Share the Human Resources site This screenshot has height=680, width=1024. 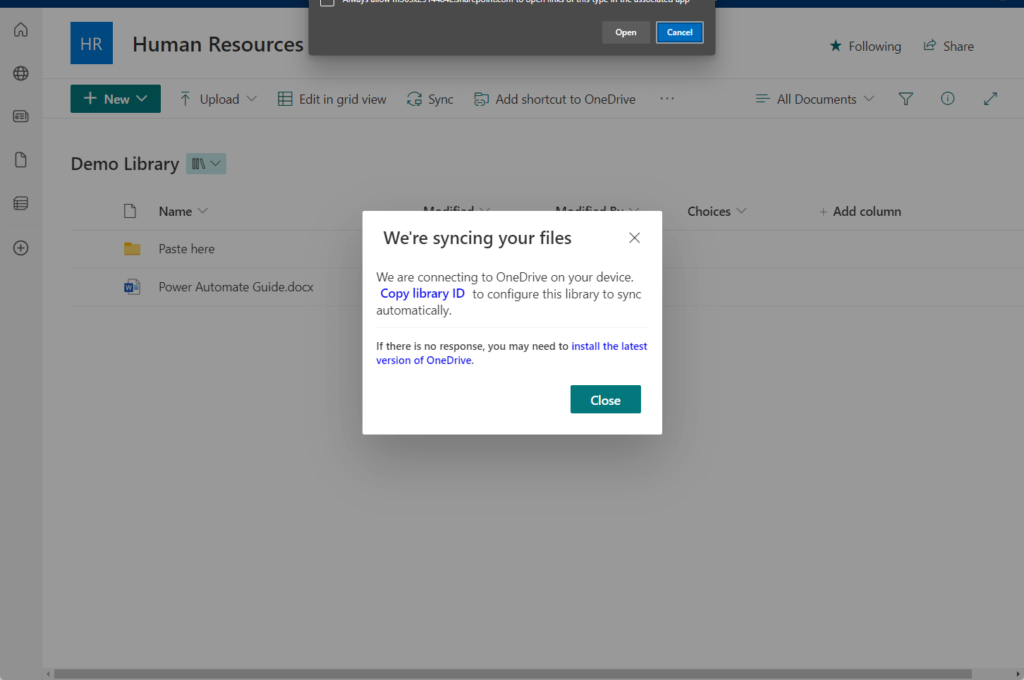(948, 46)
